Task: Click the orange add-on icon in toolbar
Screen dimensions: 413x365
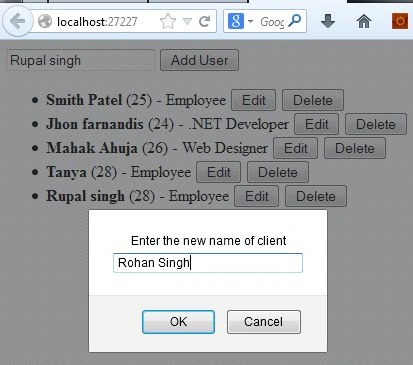Action: (400, 21)
